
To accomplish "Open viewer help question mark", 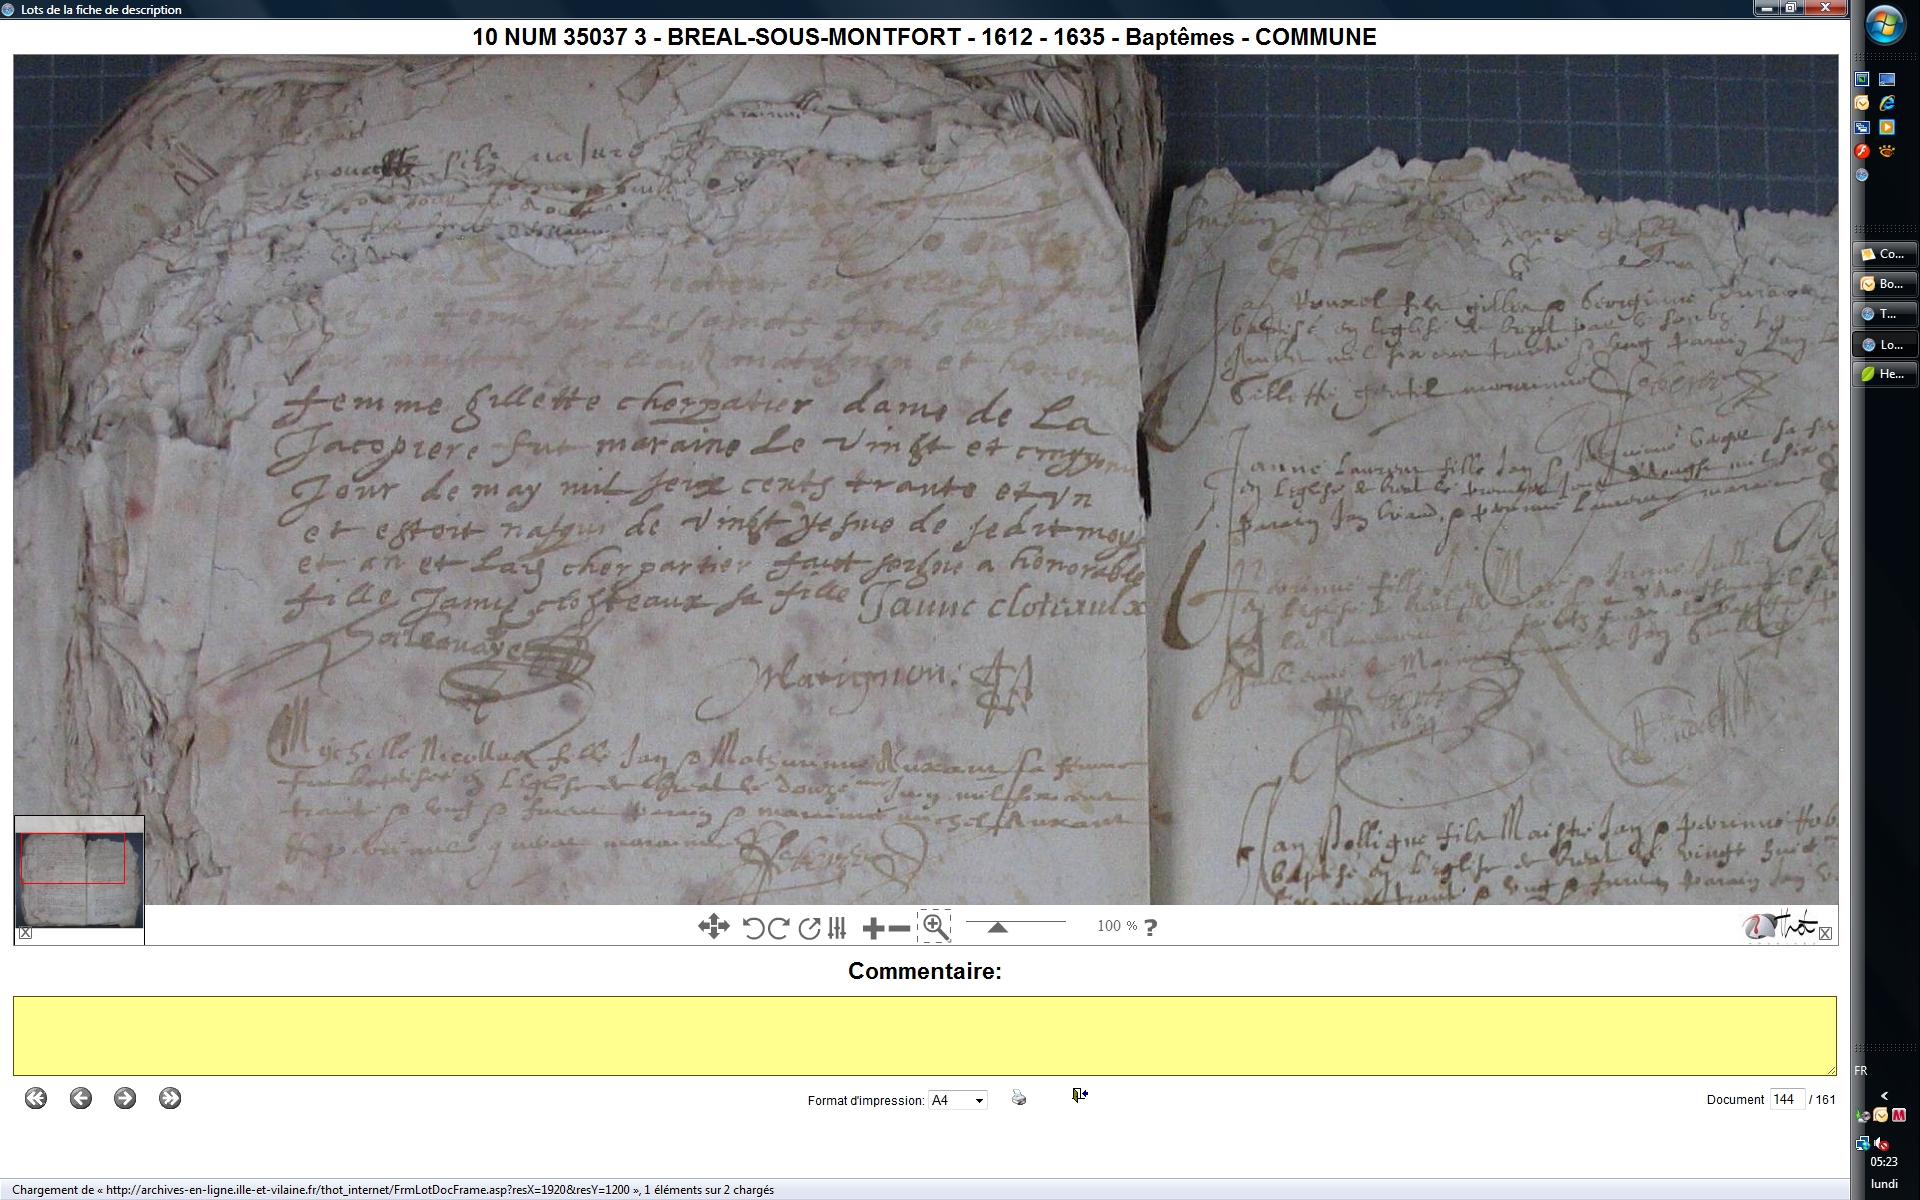I will click(1150, 927).
